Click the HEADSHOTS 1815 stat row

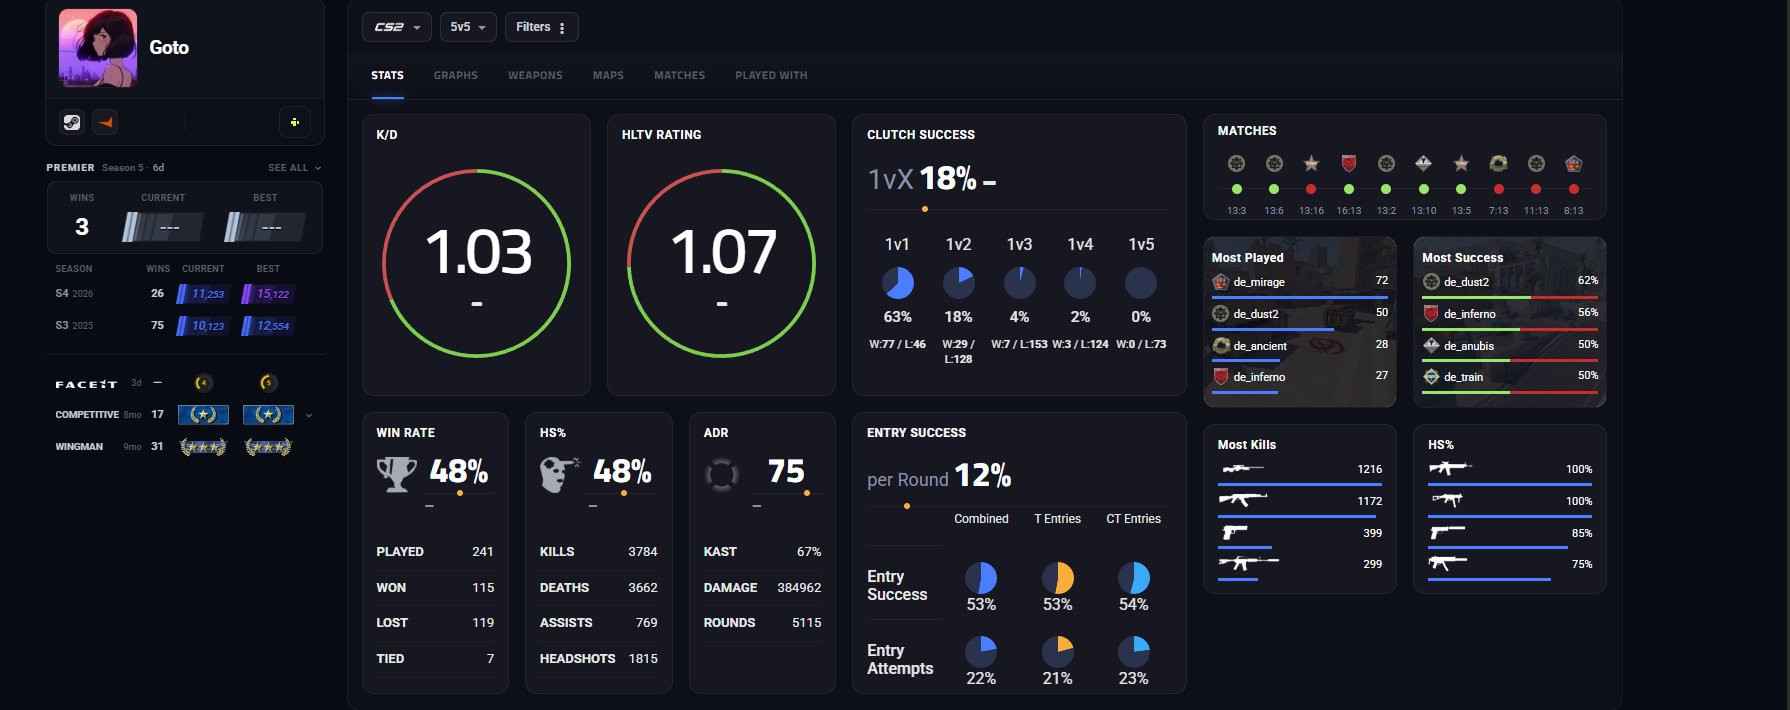click(598, 658)
